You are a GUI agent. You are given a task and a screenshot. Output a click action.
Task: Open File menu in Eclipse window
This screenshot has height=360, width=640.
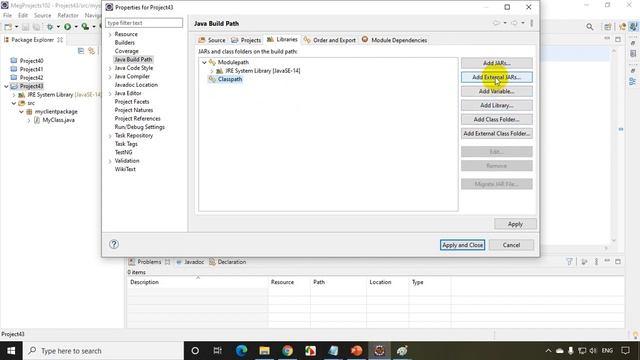pyautogui.click(x=7, y=16)
